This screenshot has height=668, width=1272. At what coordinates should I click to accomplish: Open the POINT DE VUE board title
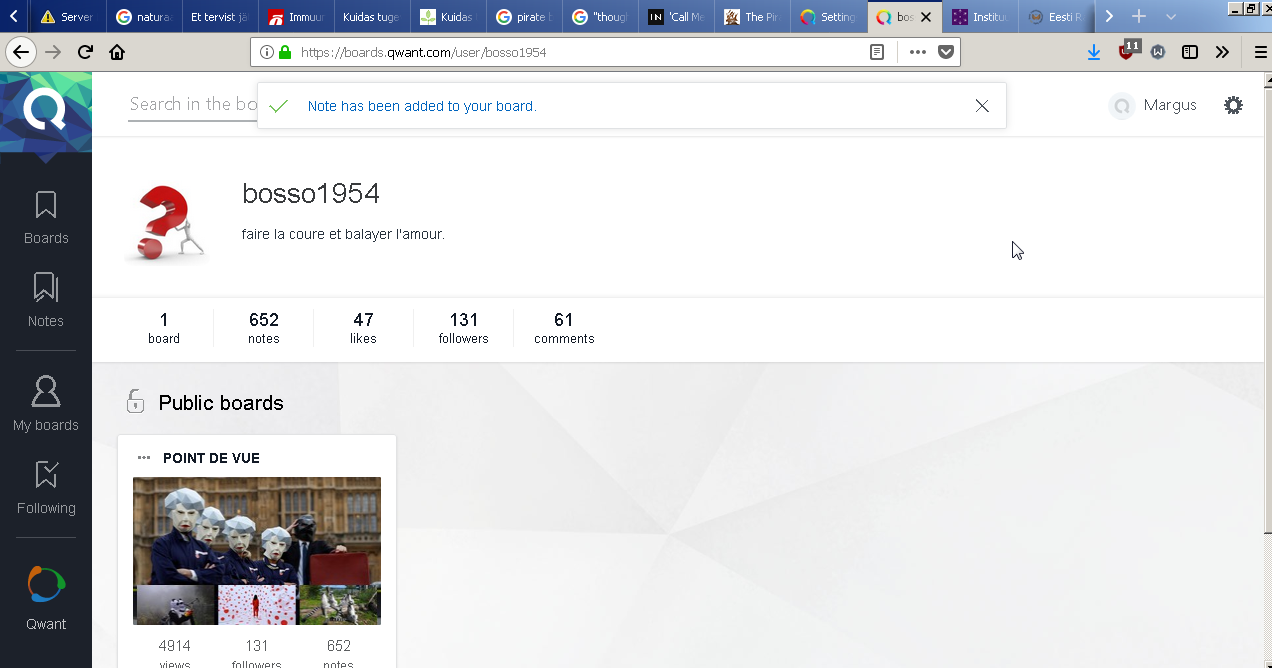211,458
